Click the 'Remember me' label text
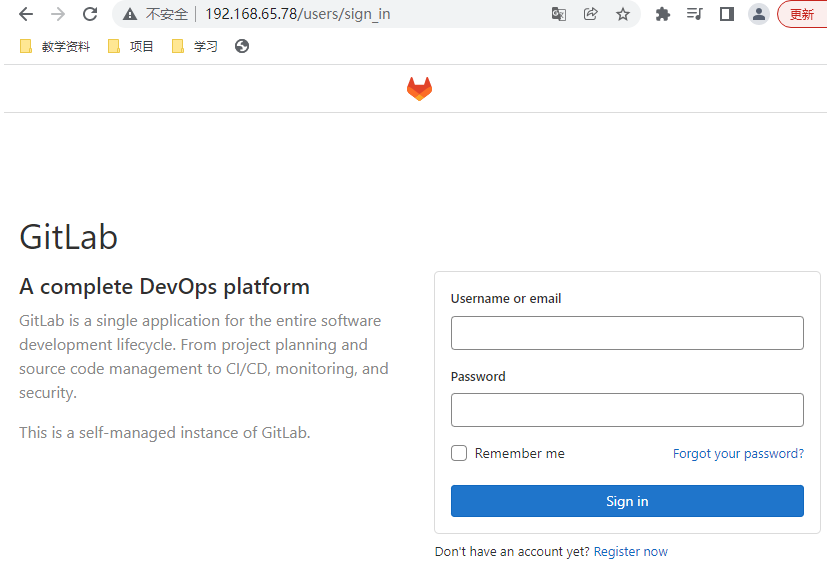The width and height of the screenshot is (827, 563). [520, 453]
